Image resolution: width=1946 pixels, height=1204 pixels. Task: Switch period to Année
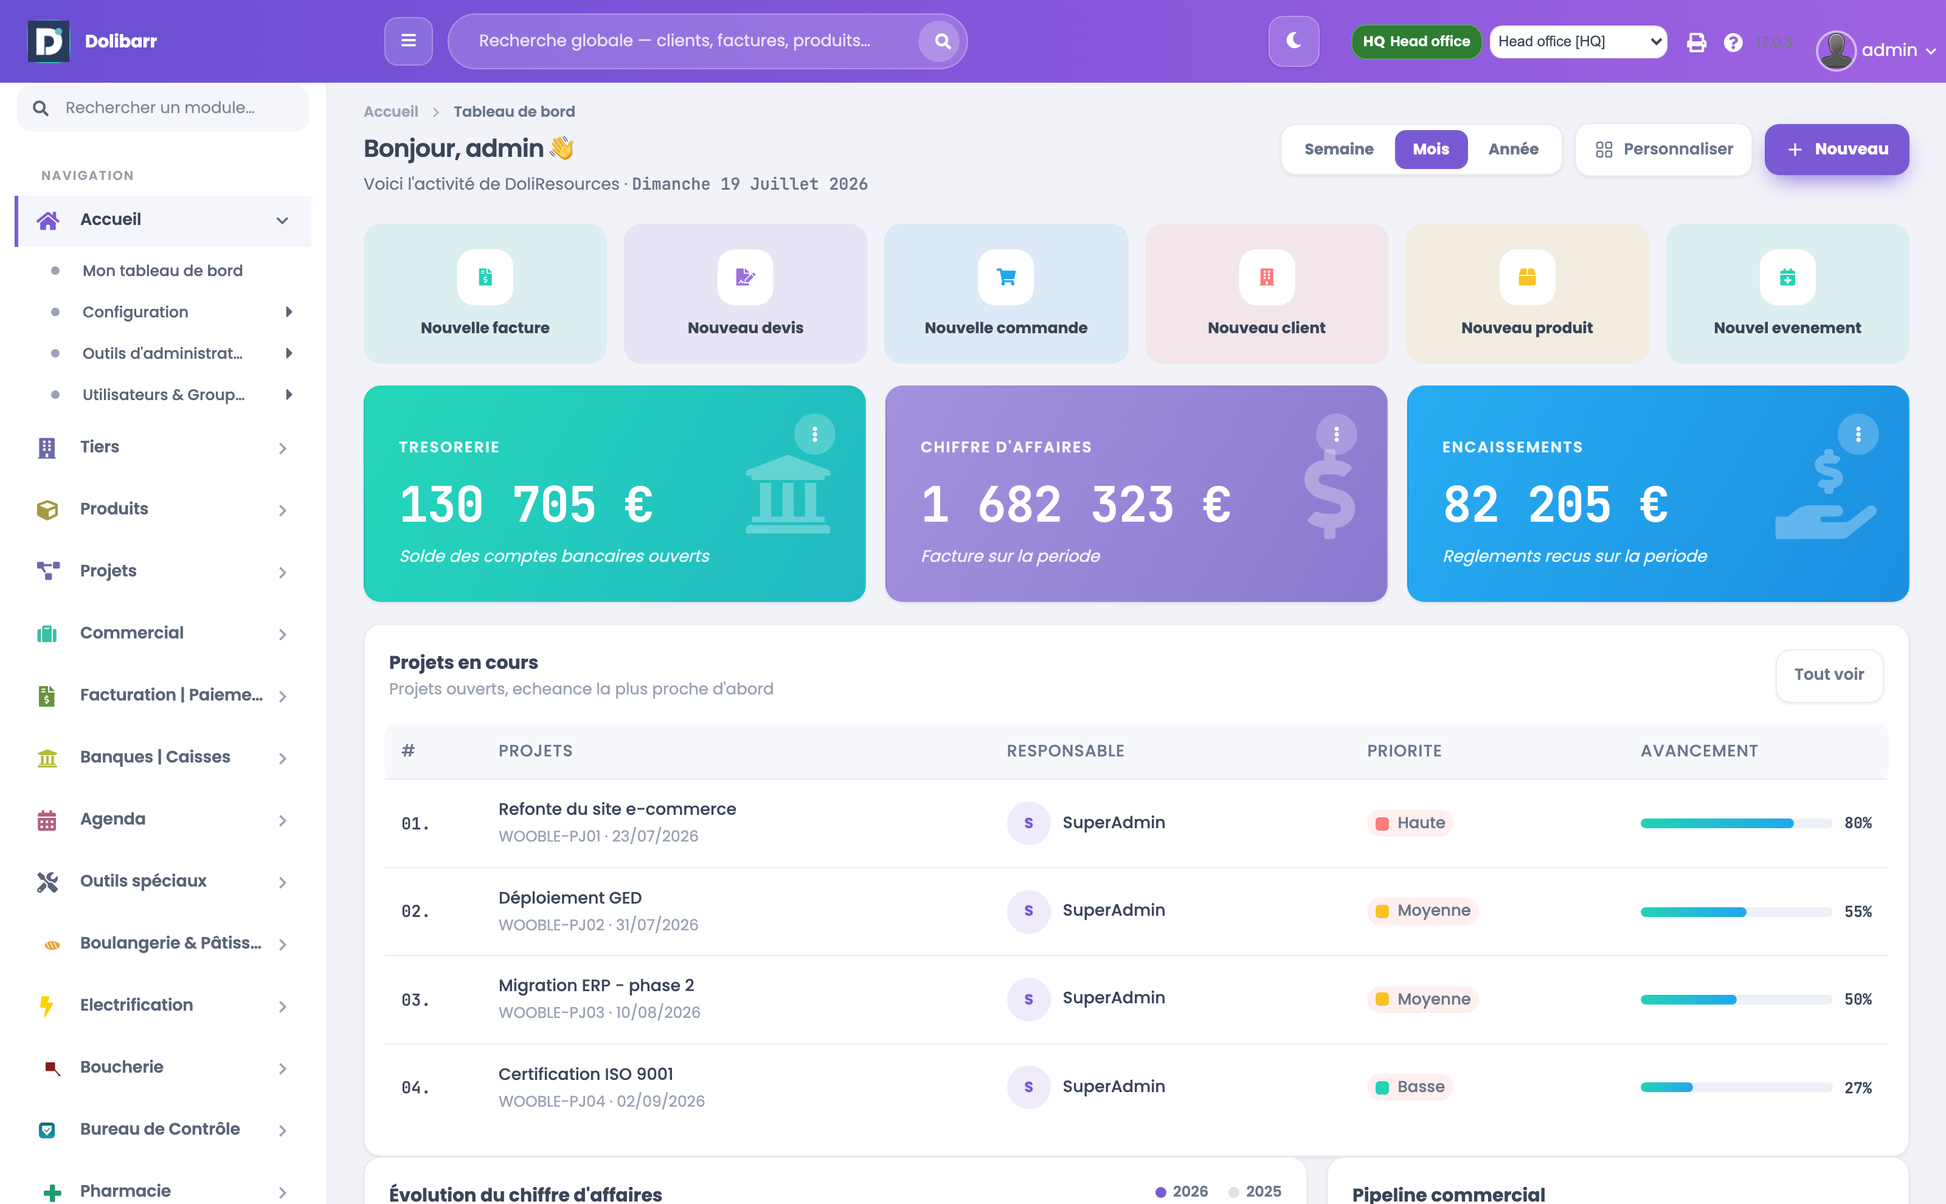(1513, 149)
